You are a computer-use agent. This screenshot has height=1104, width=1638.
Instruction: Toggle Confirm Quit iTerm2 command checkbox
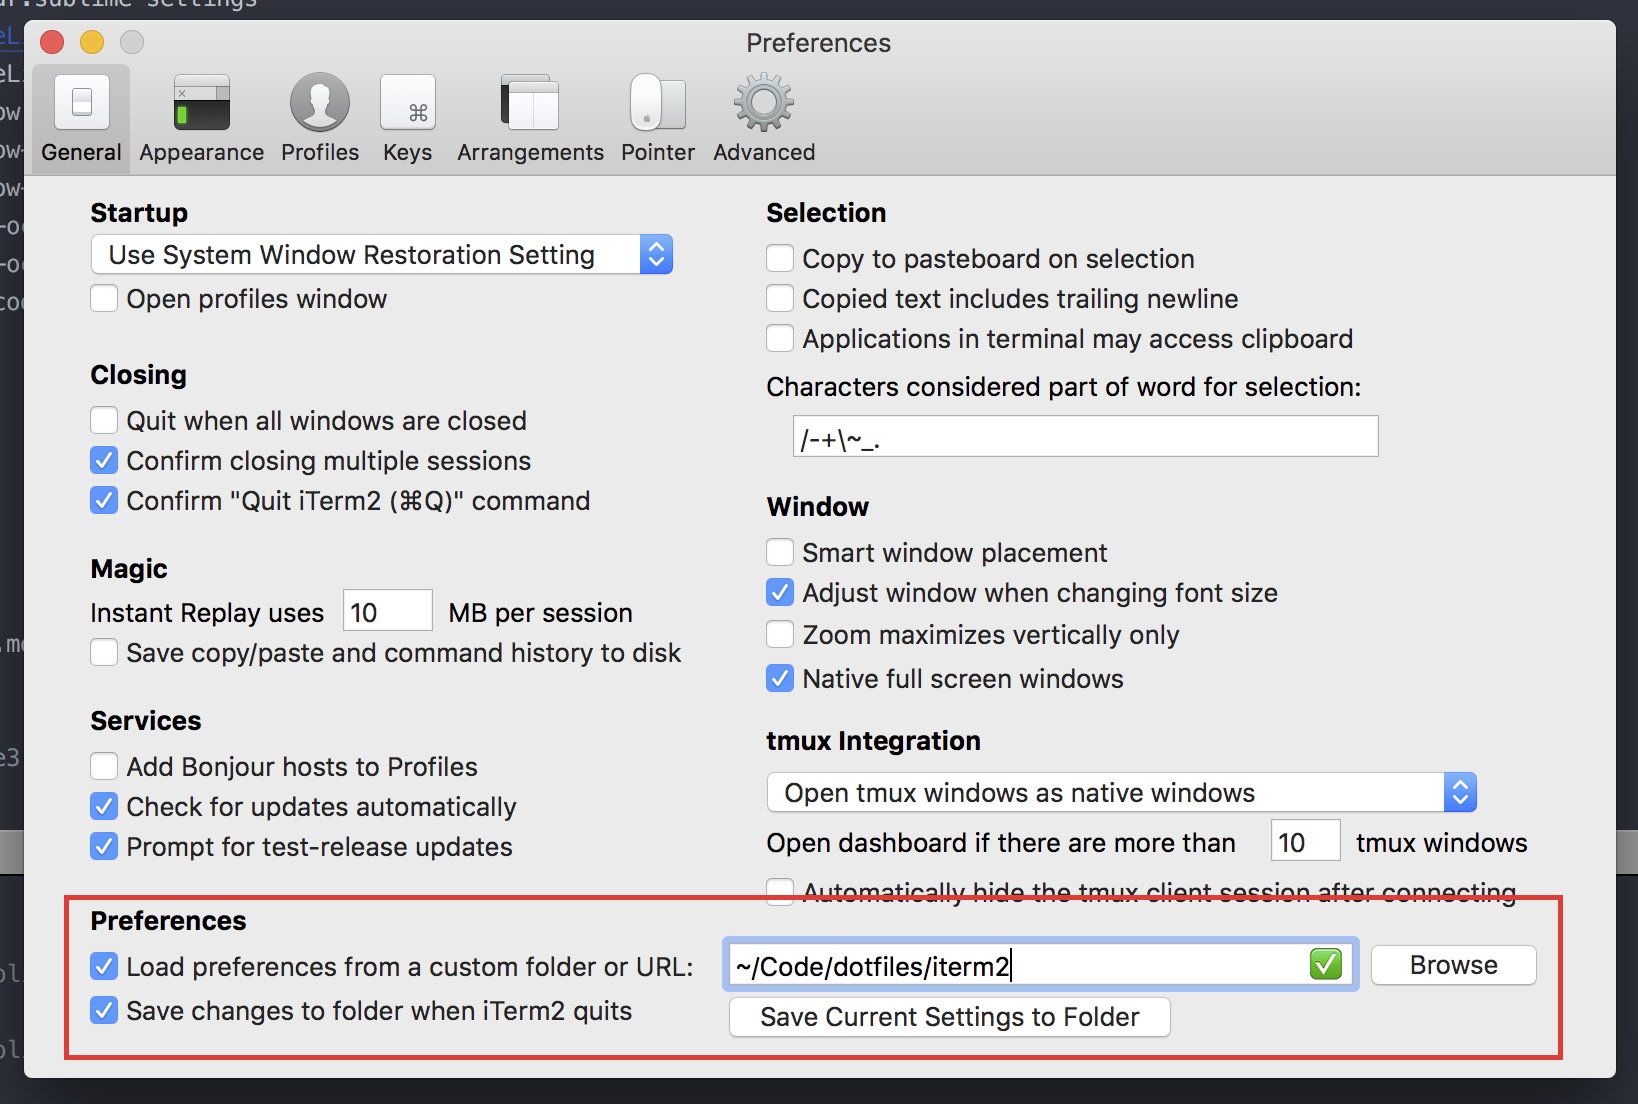tap(104, 500)
